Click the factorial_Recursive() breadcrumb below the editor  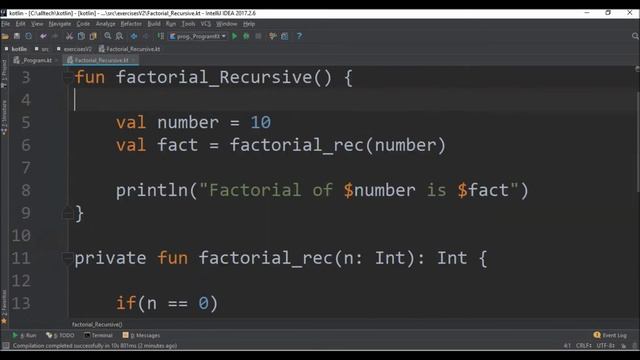point(97,324)
